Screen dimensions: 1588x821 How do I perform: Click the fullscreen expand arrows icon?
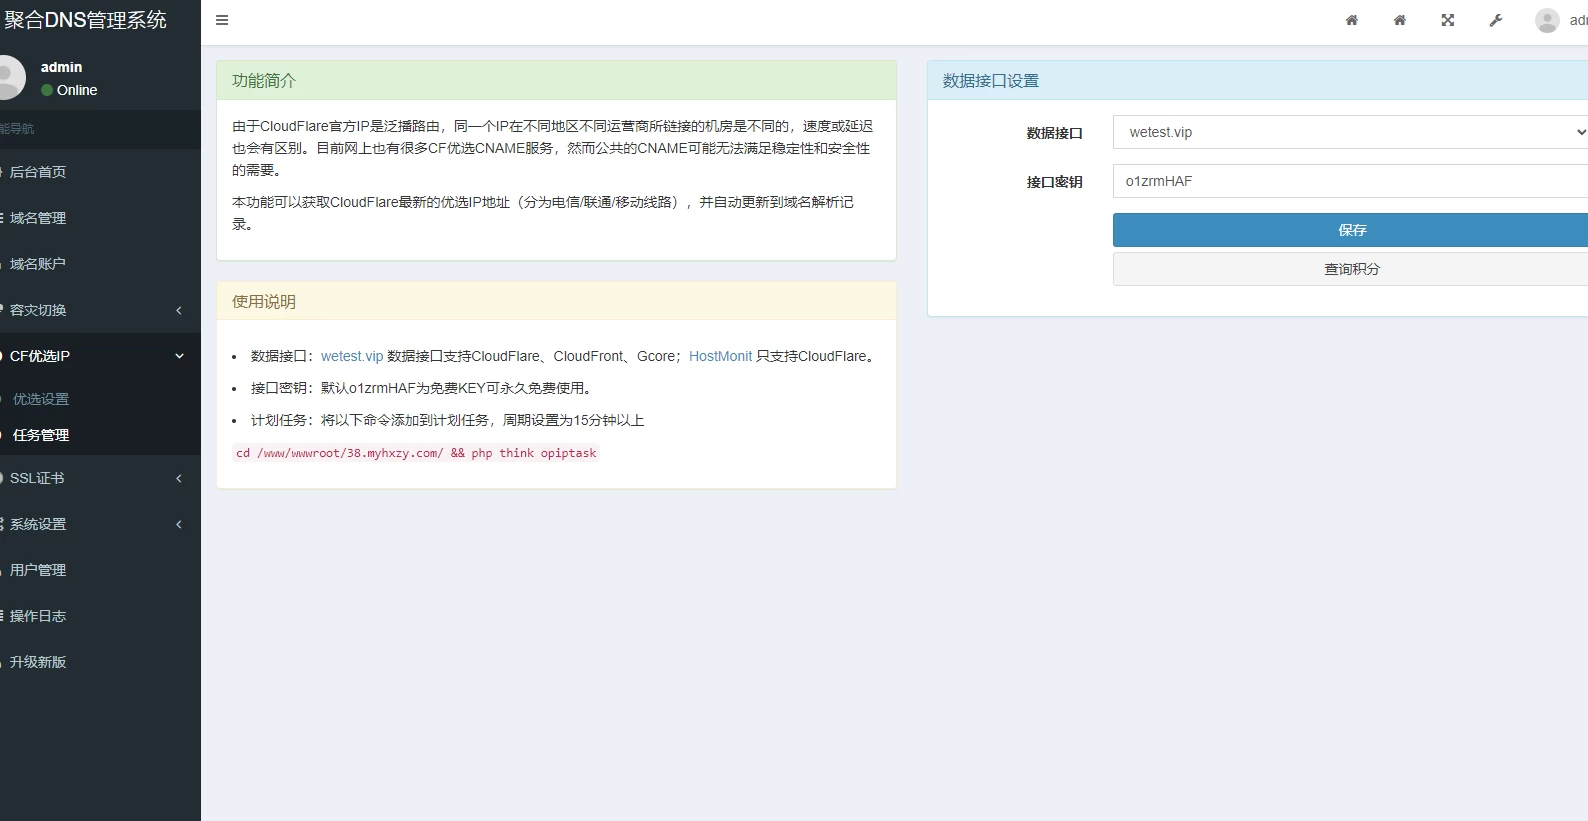1447,20
